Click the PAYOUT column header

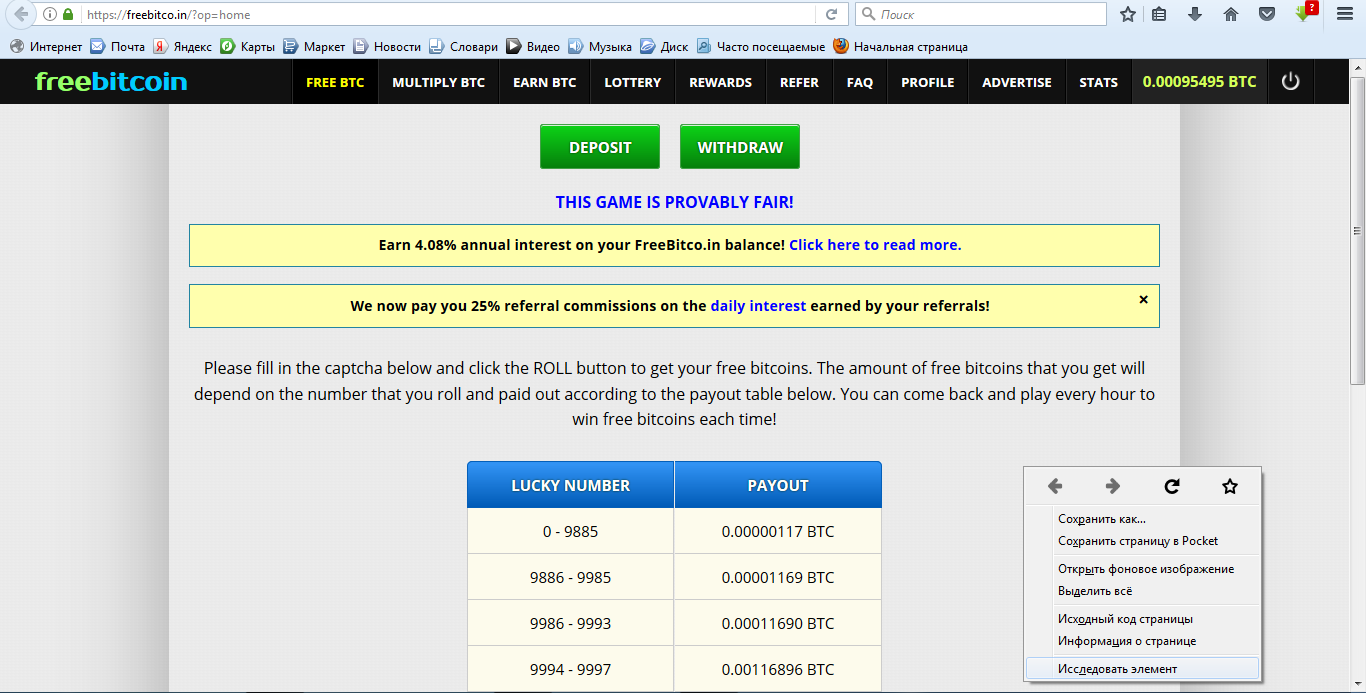(778, 485)
